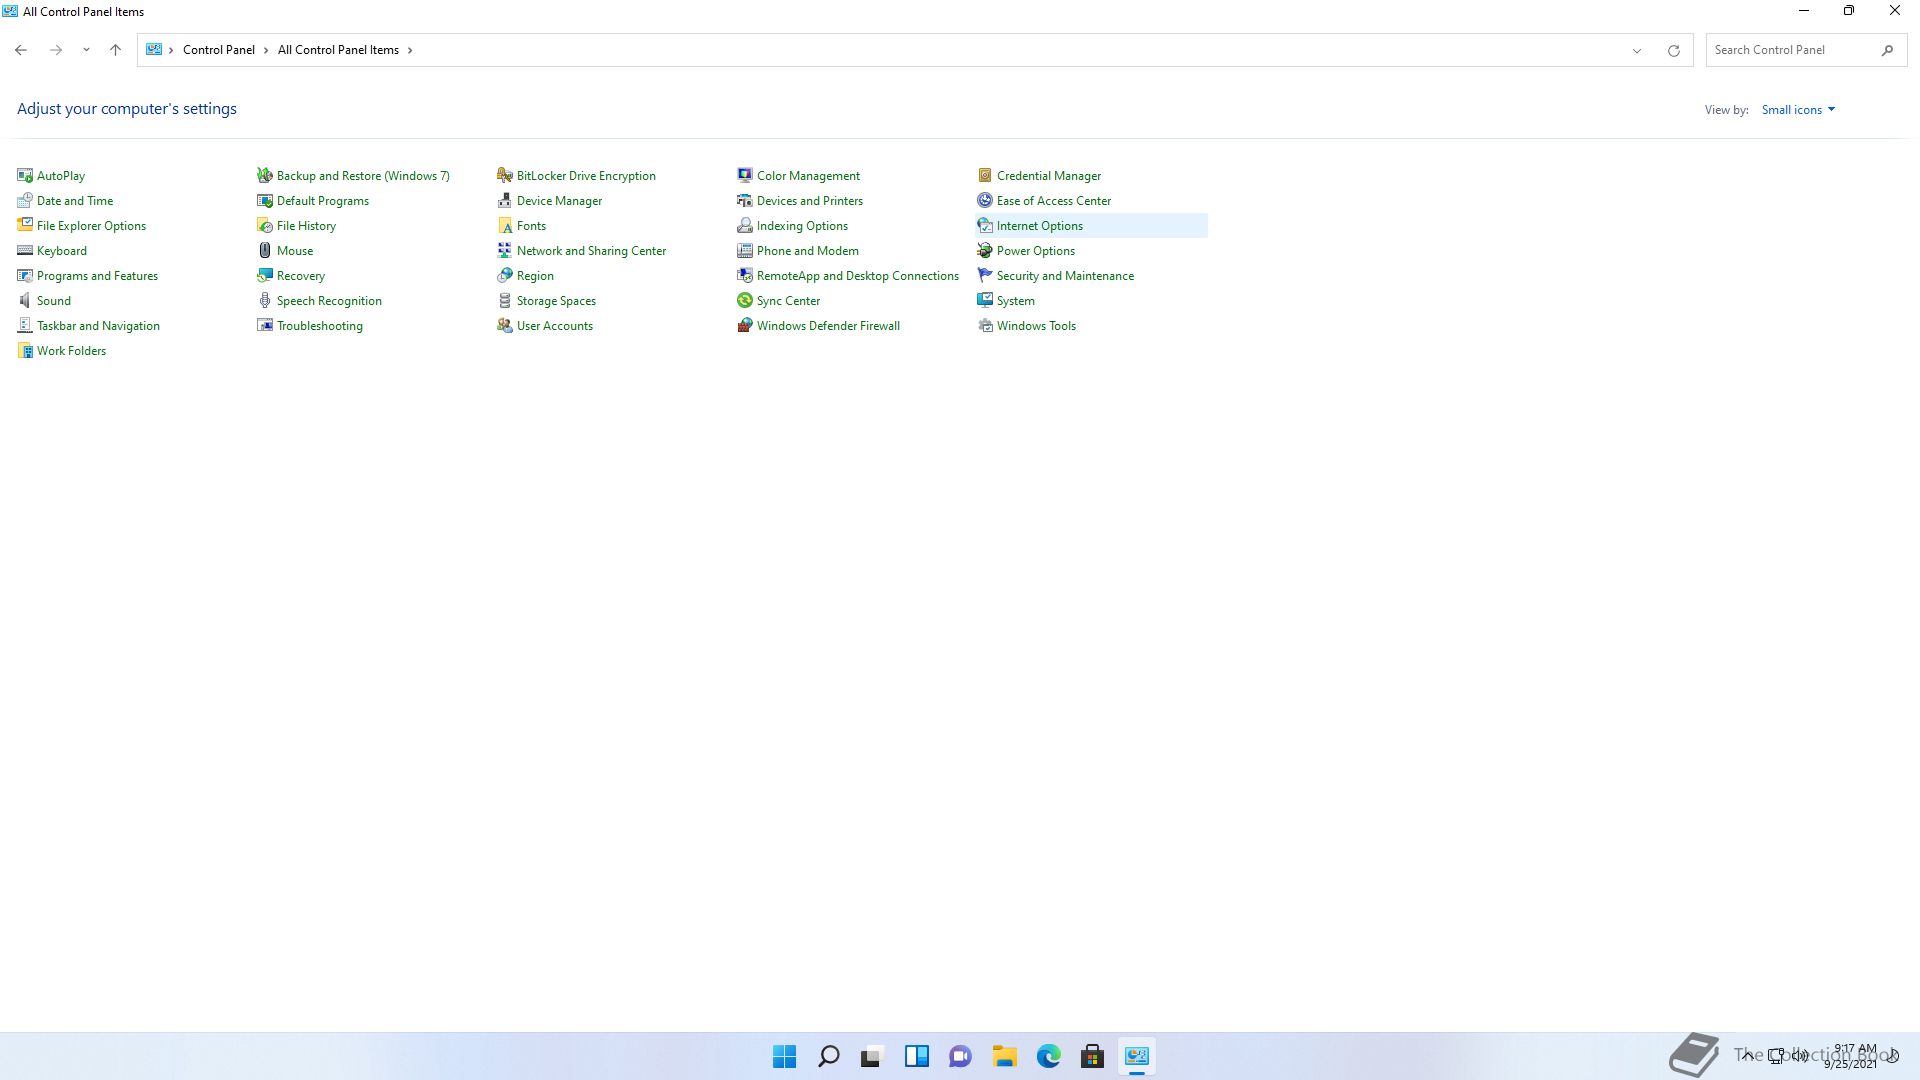1920x1080 pixels.
Task: Open the View by Small icons dropdown
Action: pyautogui.click(x=1798, y=110)
